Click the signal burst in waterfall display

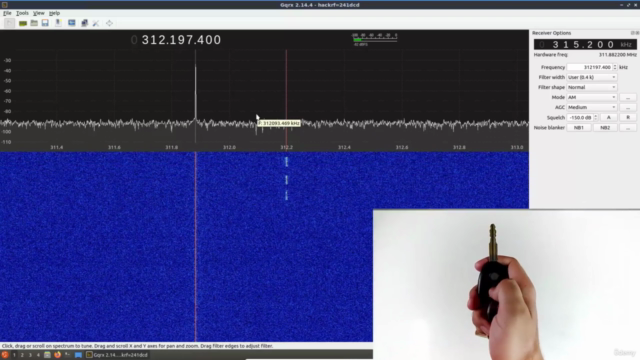coord(286,179)
